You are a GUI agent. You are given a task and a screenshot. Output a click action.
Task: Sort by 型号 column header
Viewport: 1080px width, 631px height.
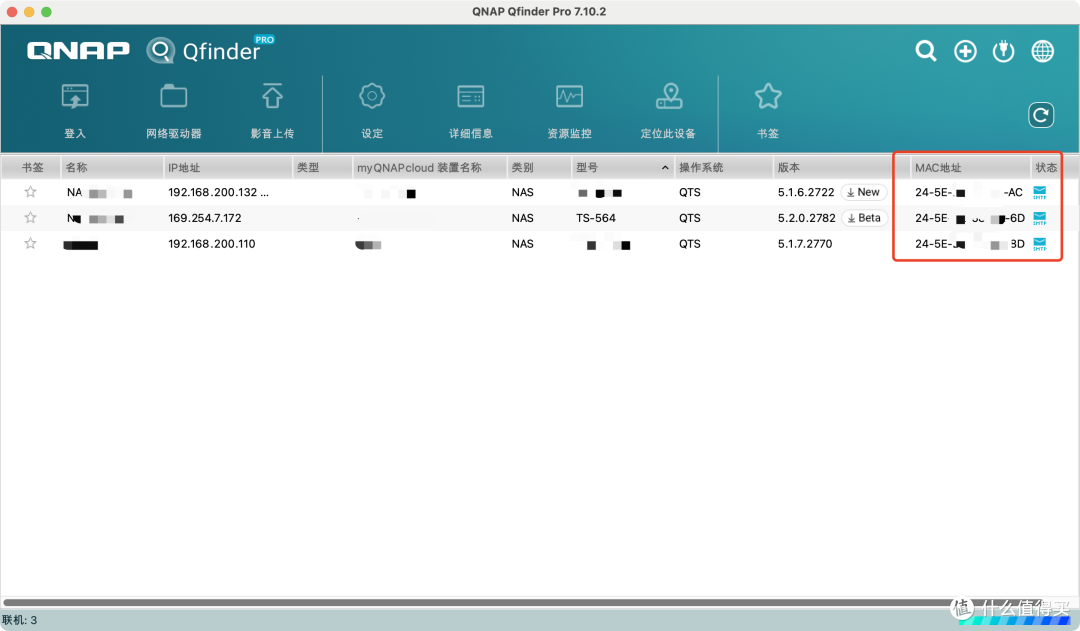tap(622, 167)
